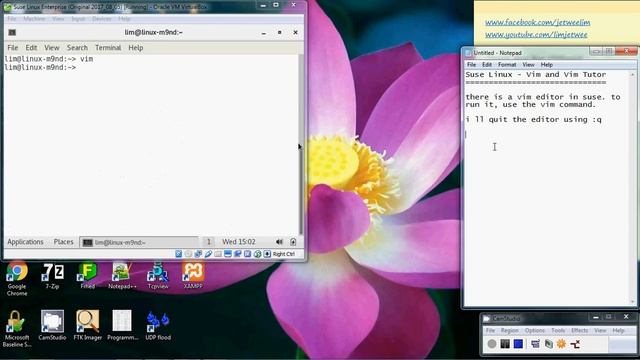
Task: Click the VirtualBox hard disk status icon
Action: pyautogui.click(x=178, y=254)
